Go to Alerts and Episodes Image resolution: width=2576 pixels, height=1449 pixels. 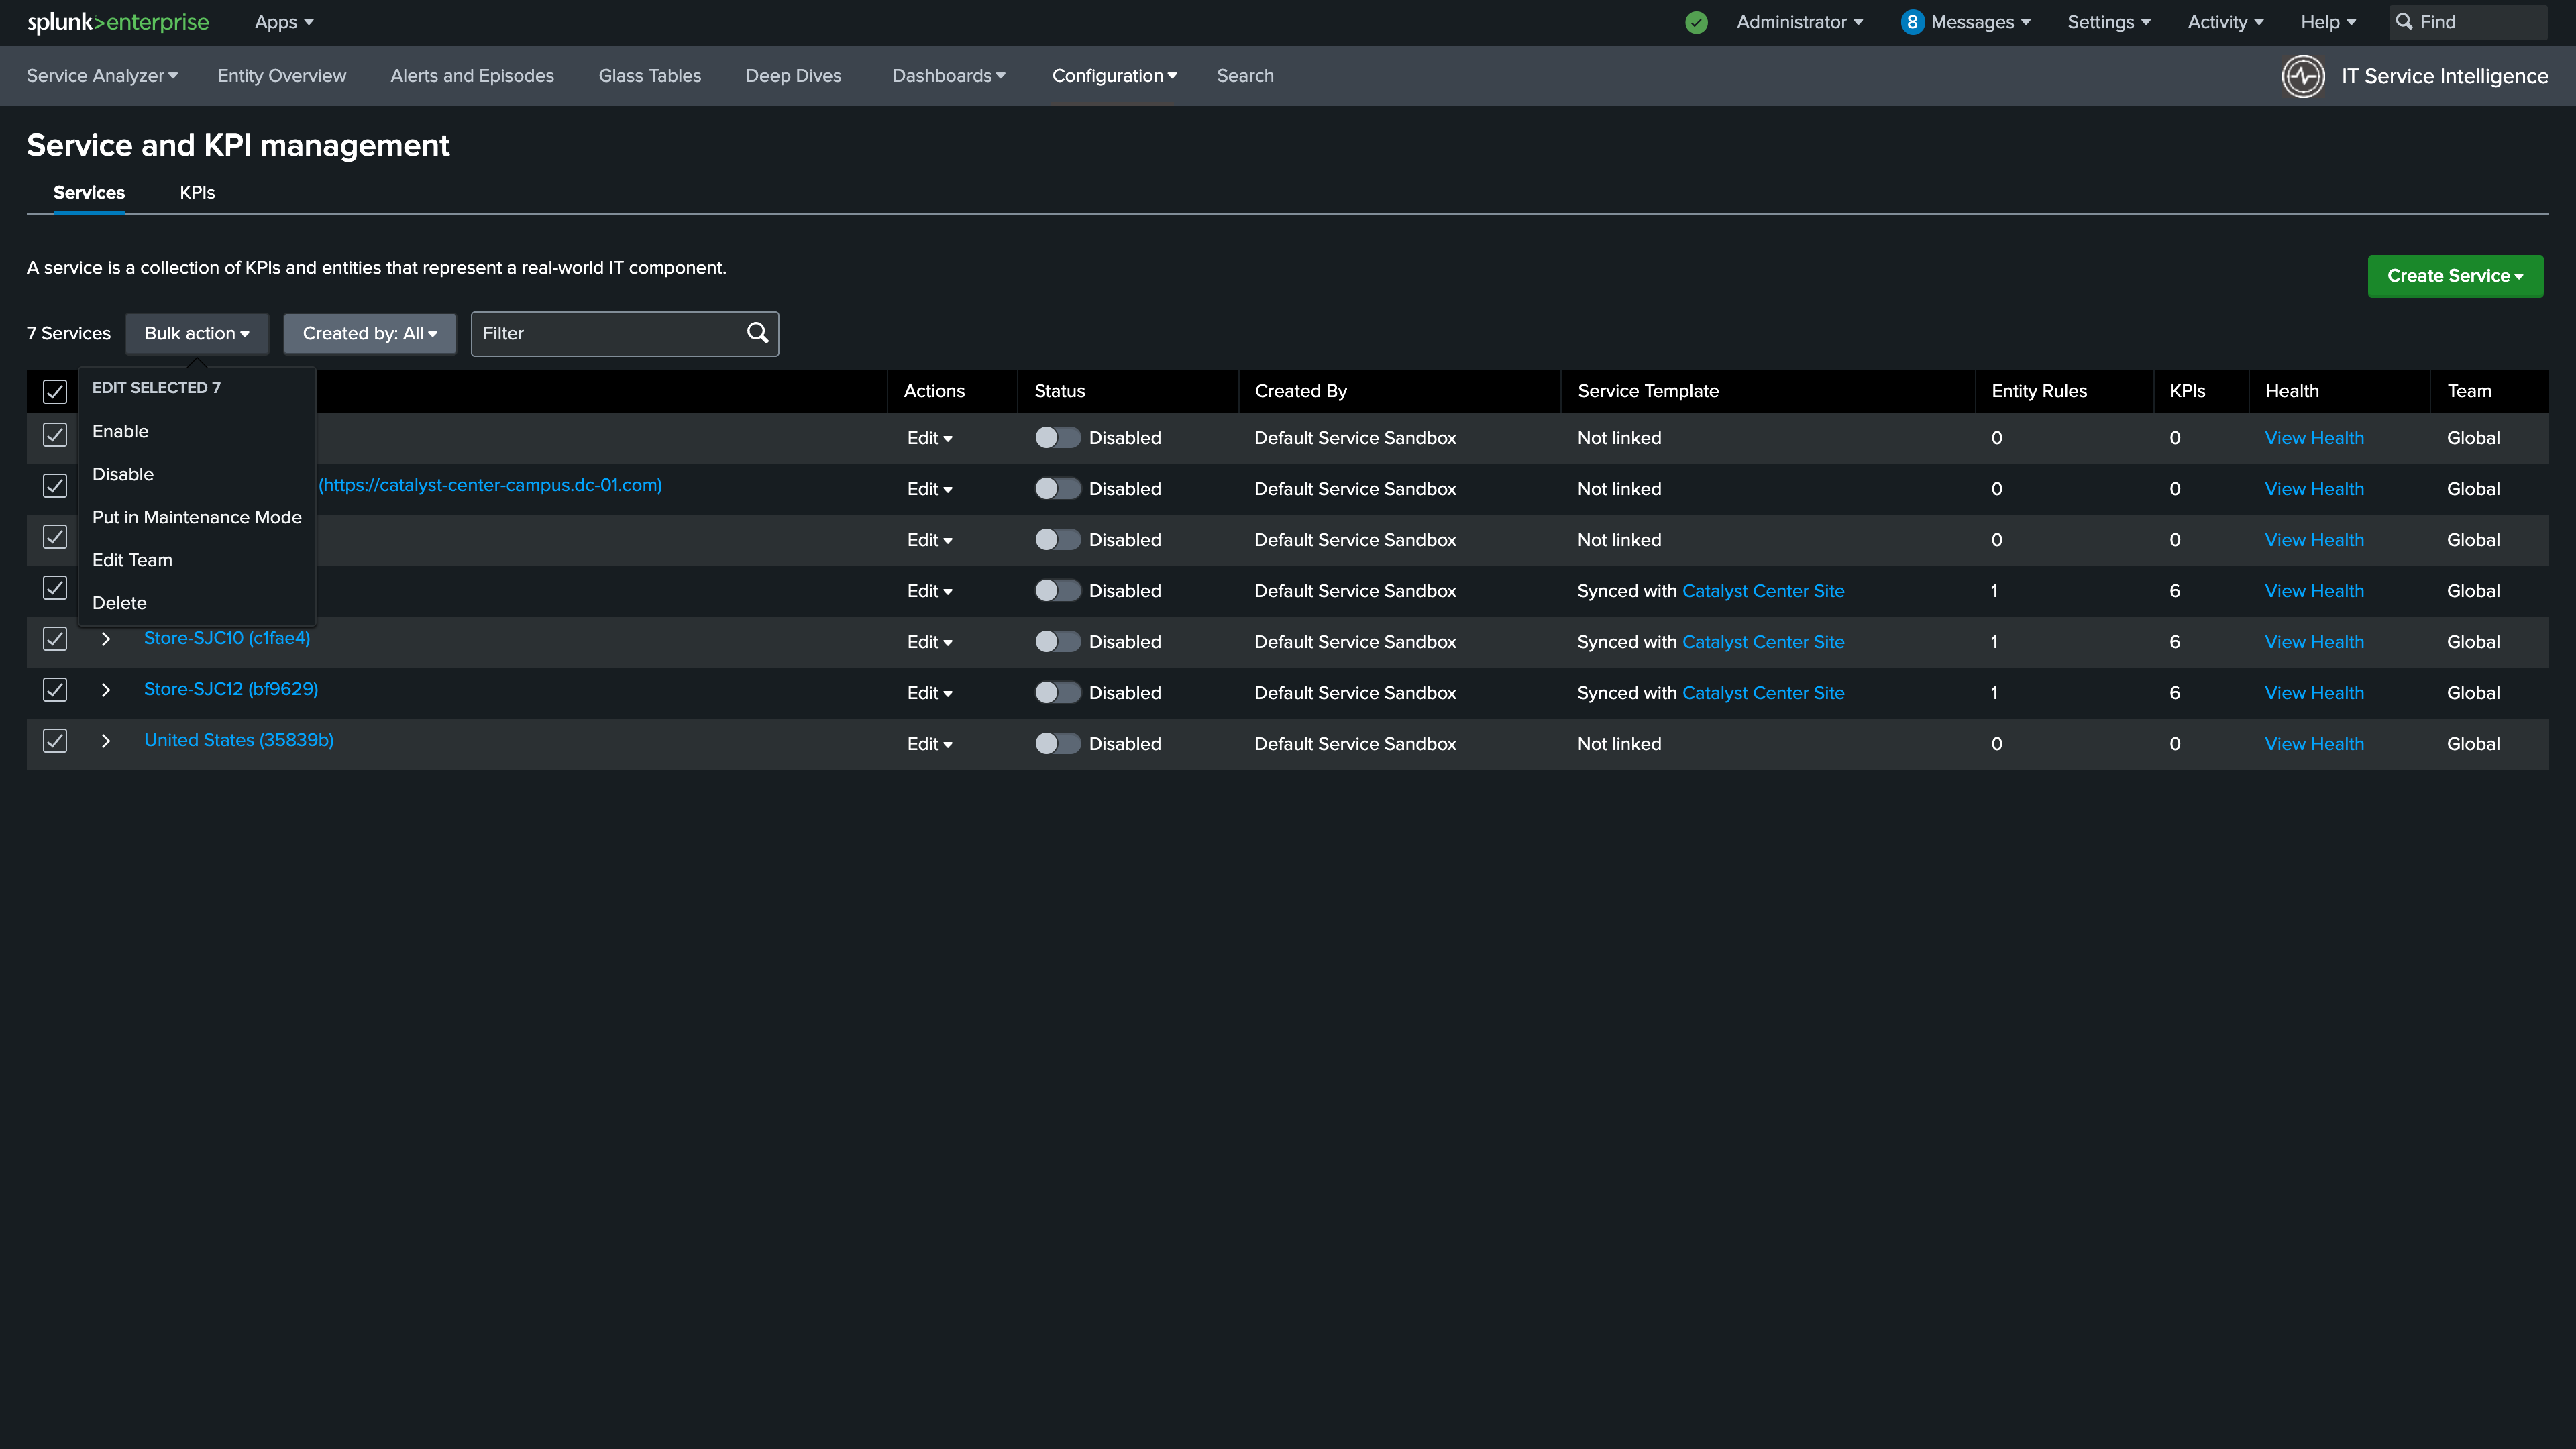[472, 76]
